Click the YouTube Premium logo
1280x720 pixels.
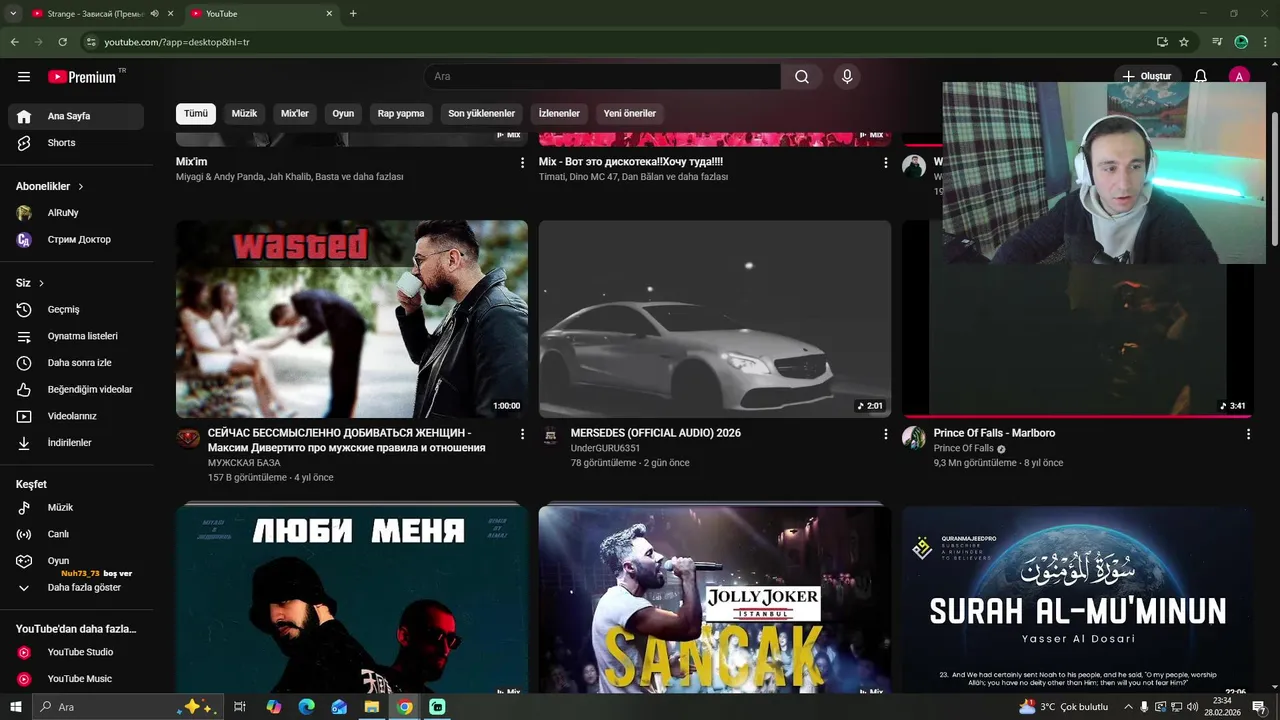(x=82, y=77)
